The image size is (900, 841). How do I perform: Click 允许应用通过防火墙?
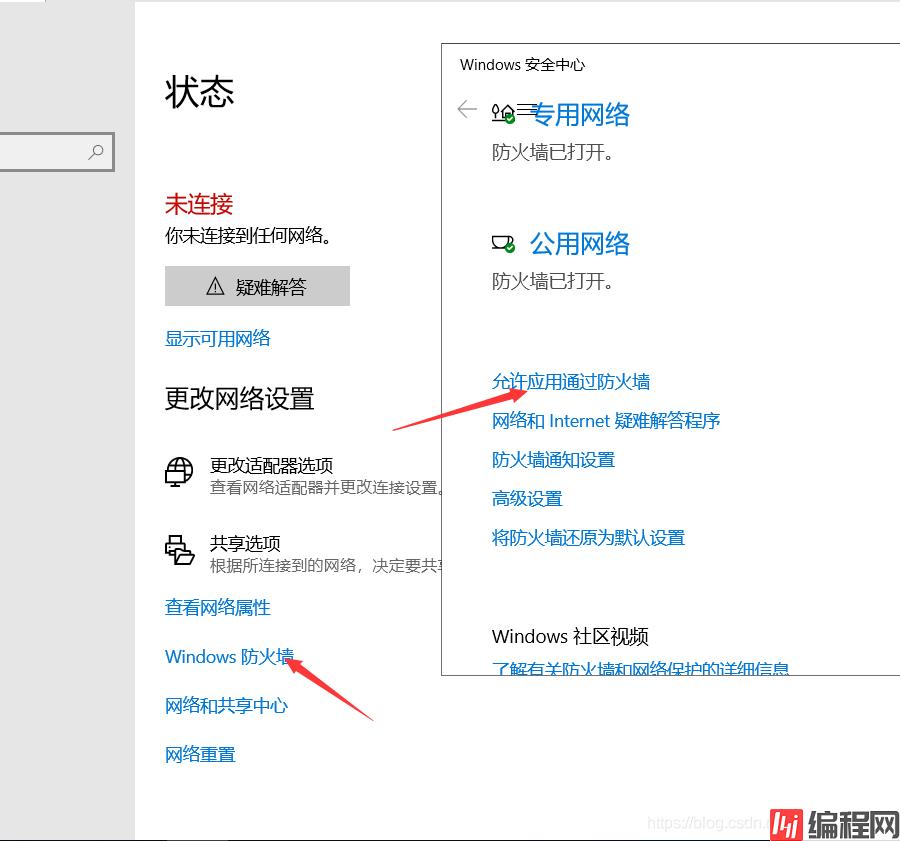pyautogui.click(x=570, y=382)
